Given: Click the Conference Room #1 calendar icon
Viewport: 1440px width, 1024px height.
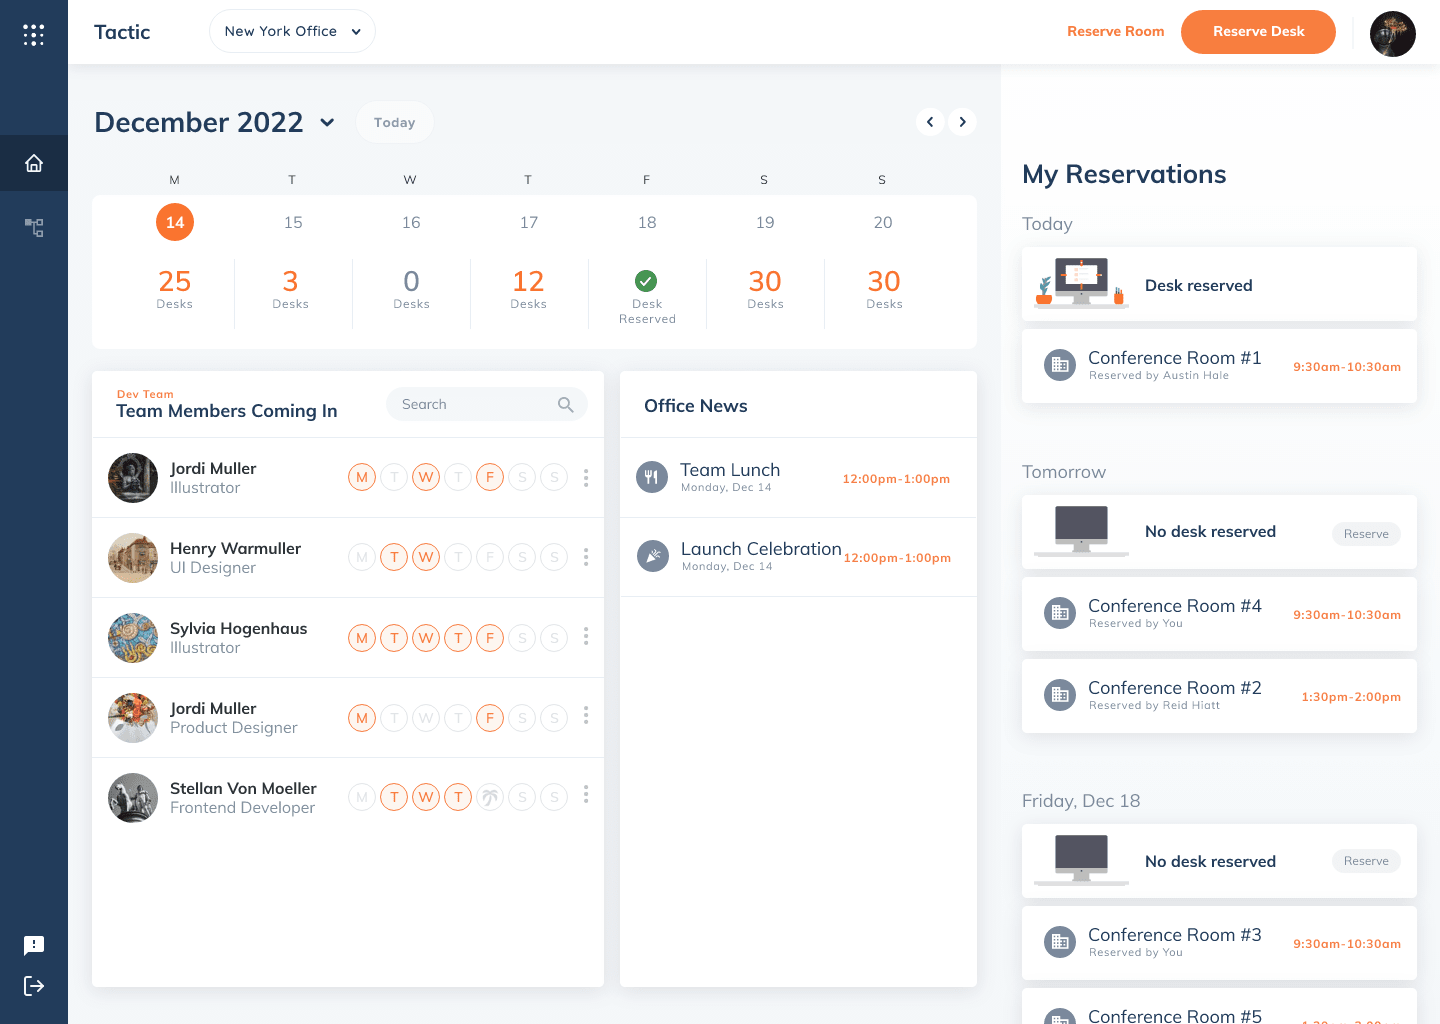Looking at the screenshot, I should [1060, 365].
